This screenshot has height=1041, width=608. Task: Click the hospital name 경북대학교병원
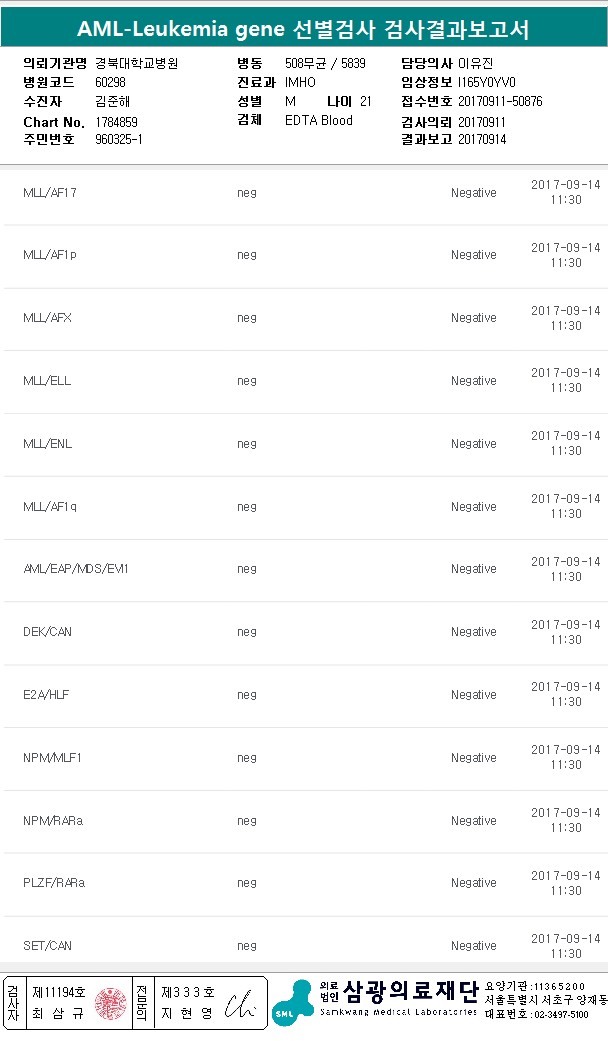(136, 63)
